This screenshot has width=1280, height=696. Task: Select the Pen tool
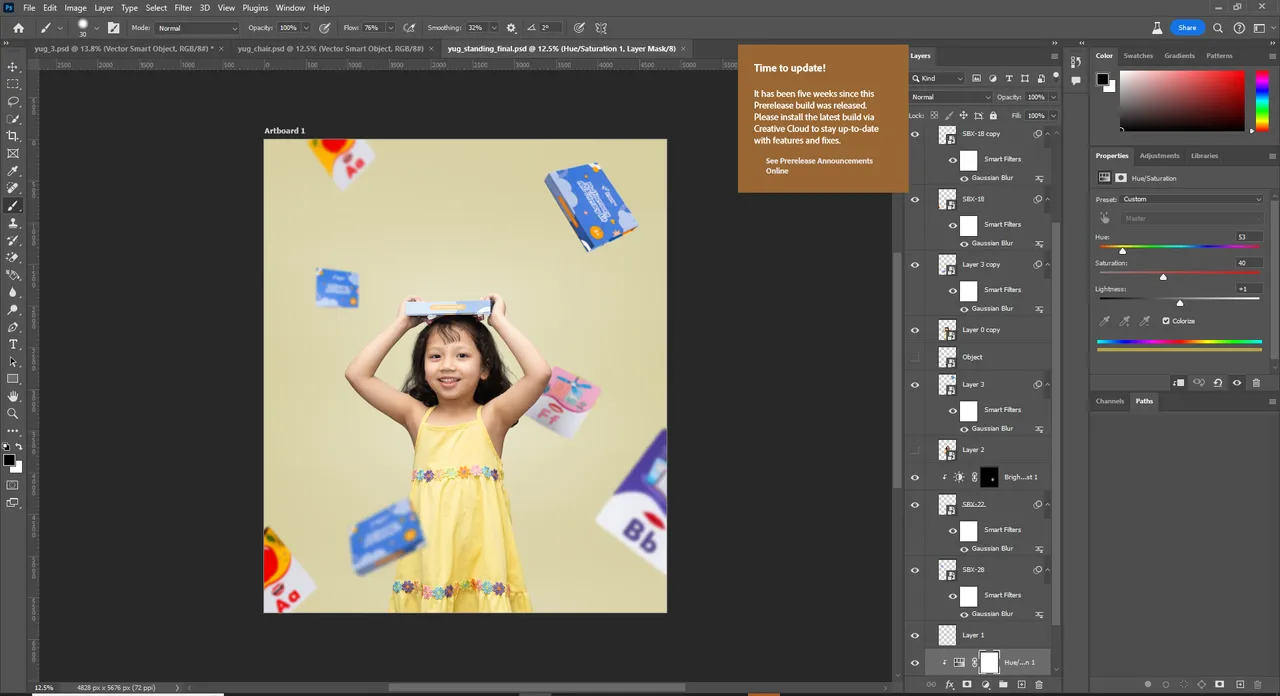tap(13, 327)
